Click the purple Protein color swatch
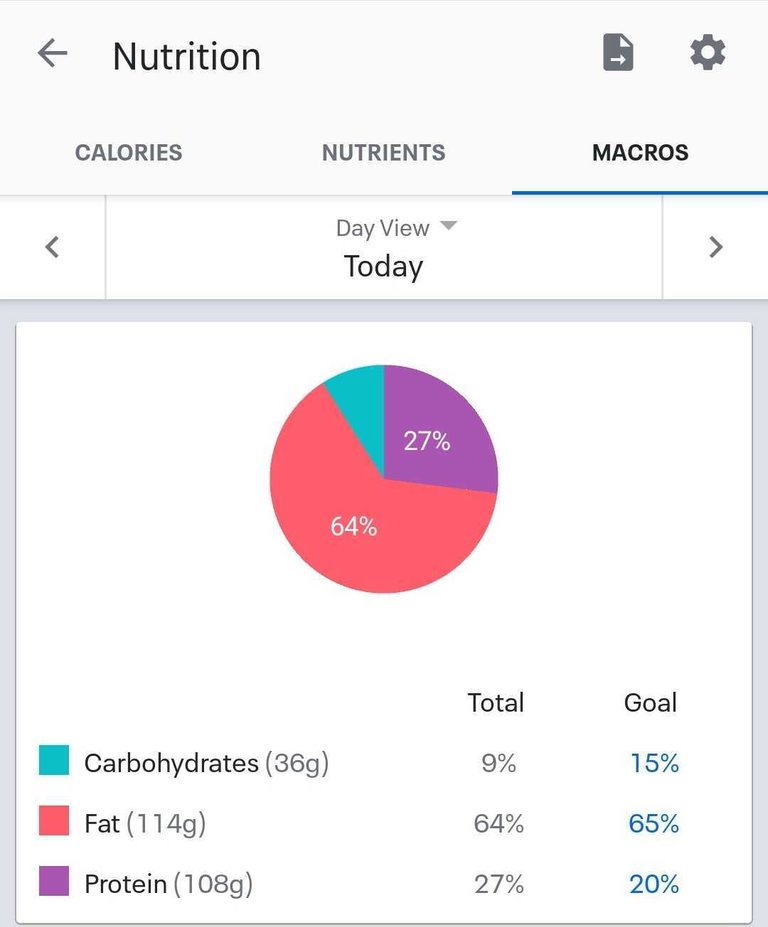This screenshot has width=768, height=927. coord(54,881)
